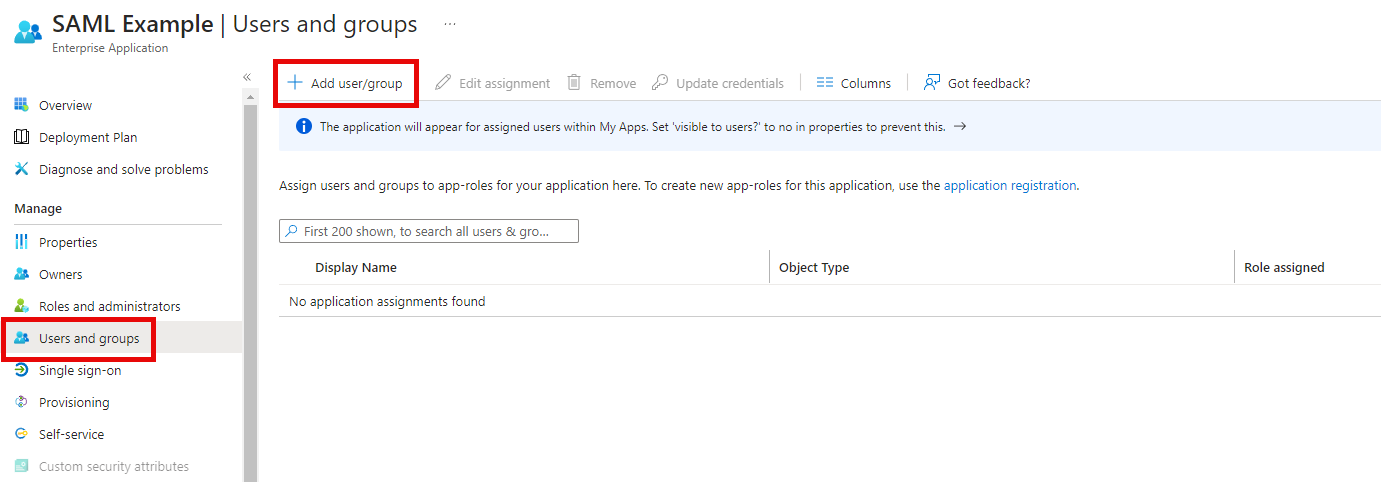Screen dimensions: 1381x482
Task: Sort by the Display Name column header
Action: (356, 267)
